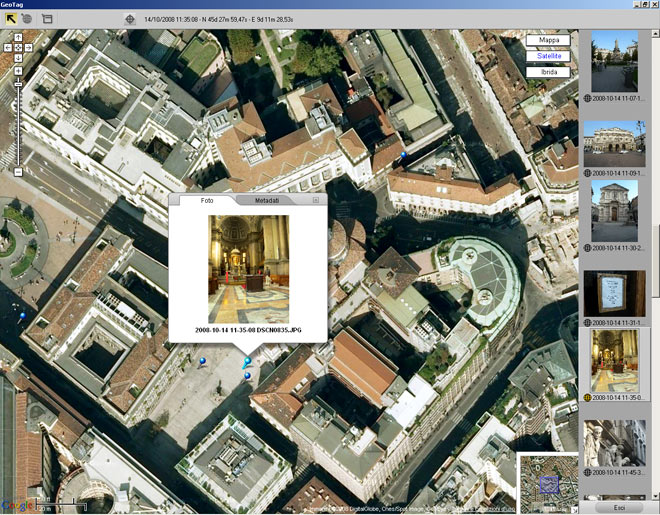Open the window/frame tool in toolbar
This screenshot has width=660, height=515.
click(47, 19)
